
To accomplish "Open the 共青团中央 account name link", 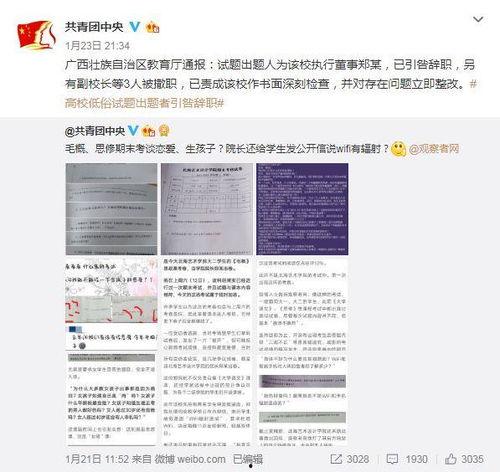I will pos(94,27).
